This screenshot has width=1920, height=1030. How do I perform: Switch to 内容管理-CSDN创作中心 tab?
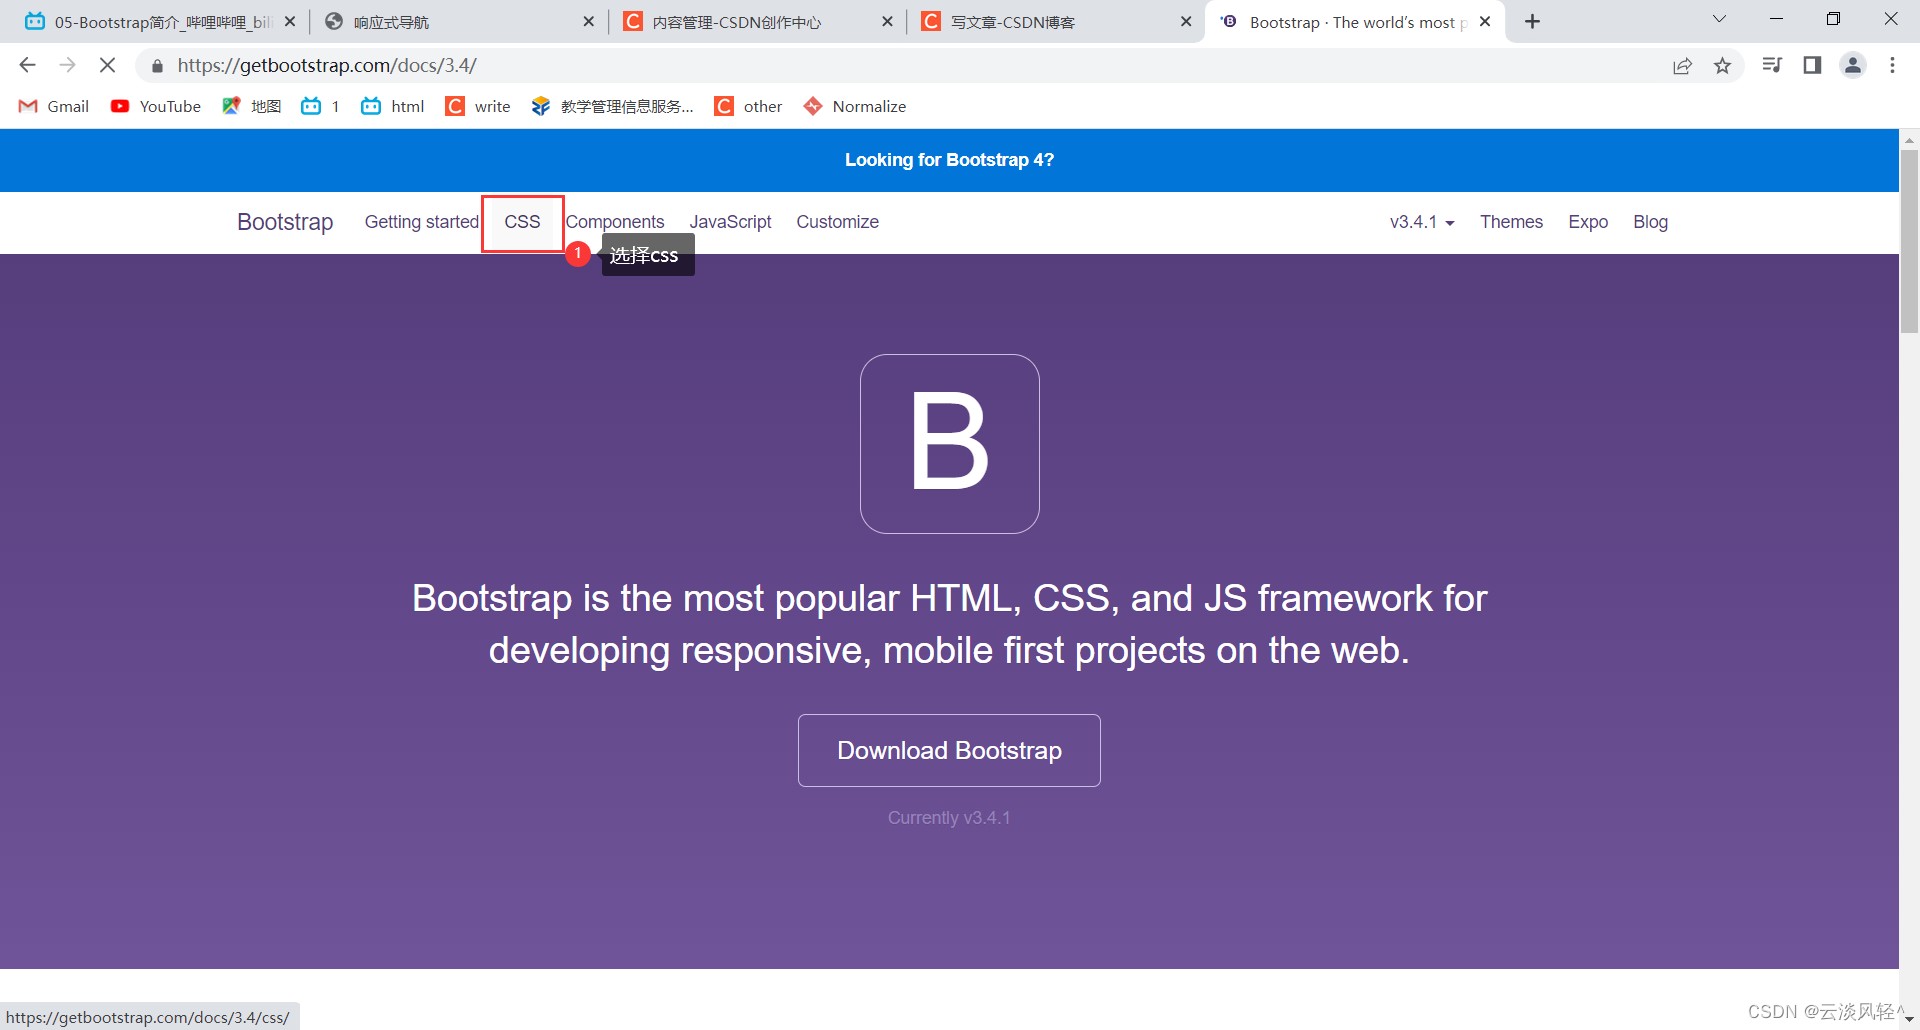[757, 21]
